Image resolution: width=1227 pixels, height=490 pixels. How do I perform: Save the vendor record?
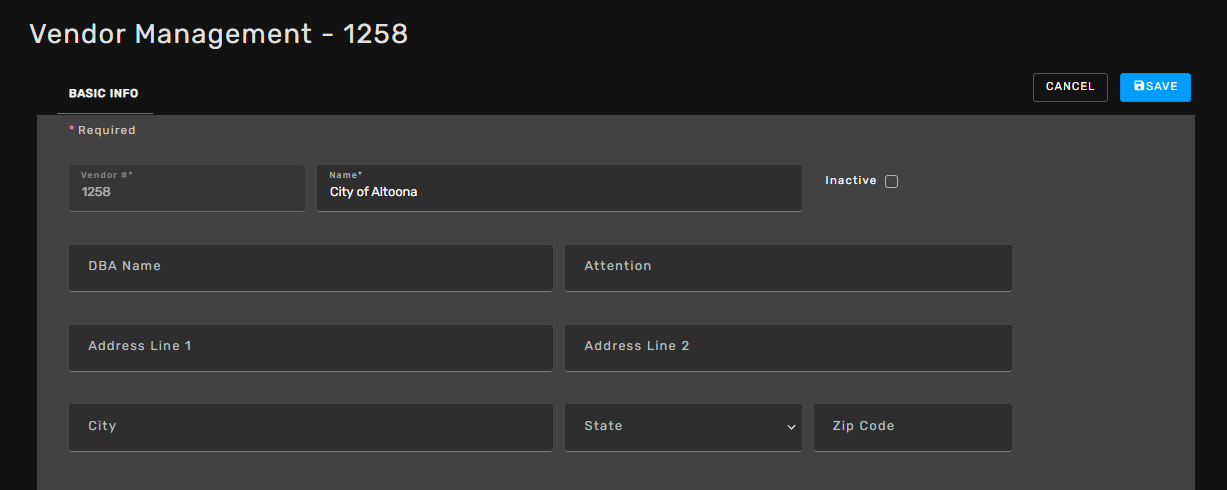[1155, 87]
